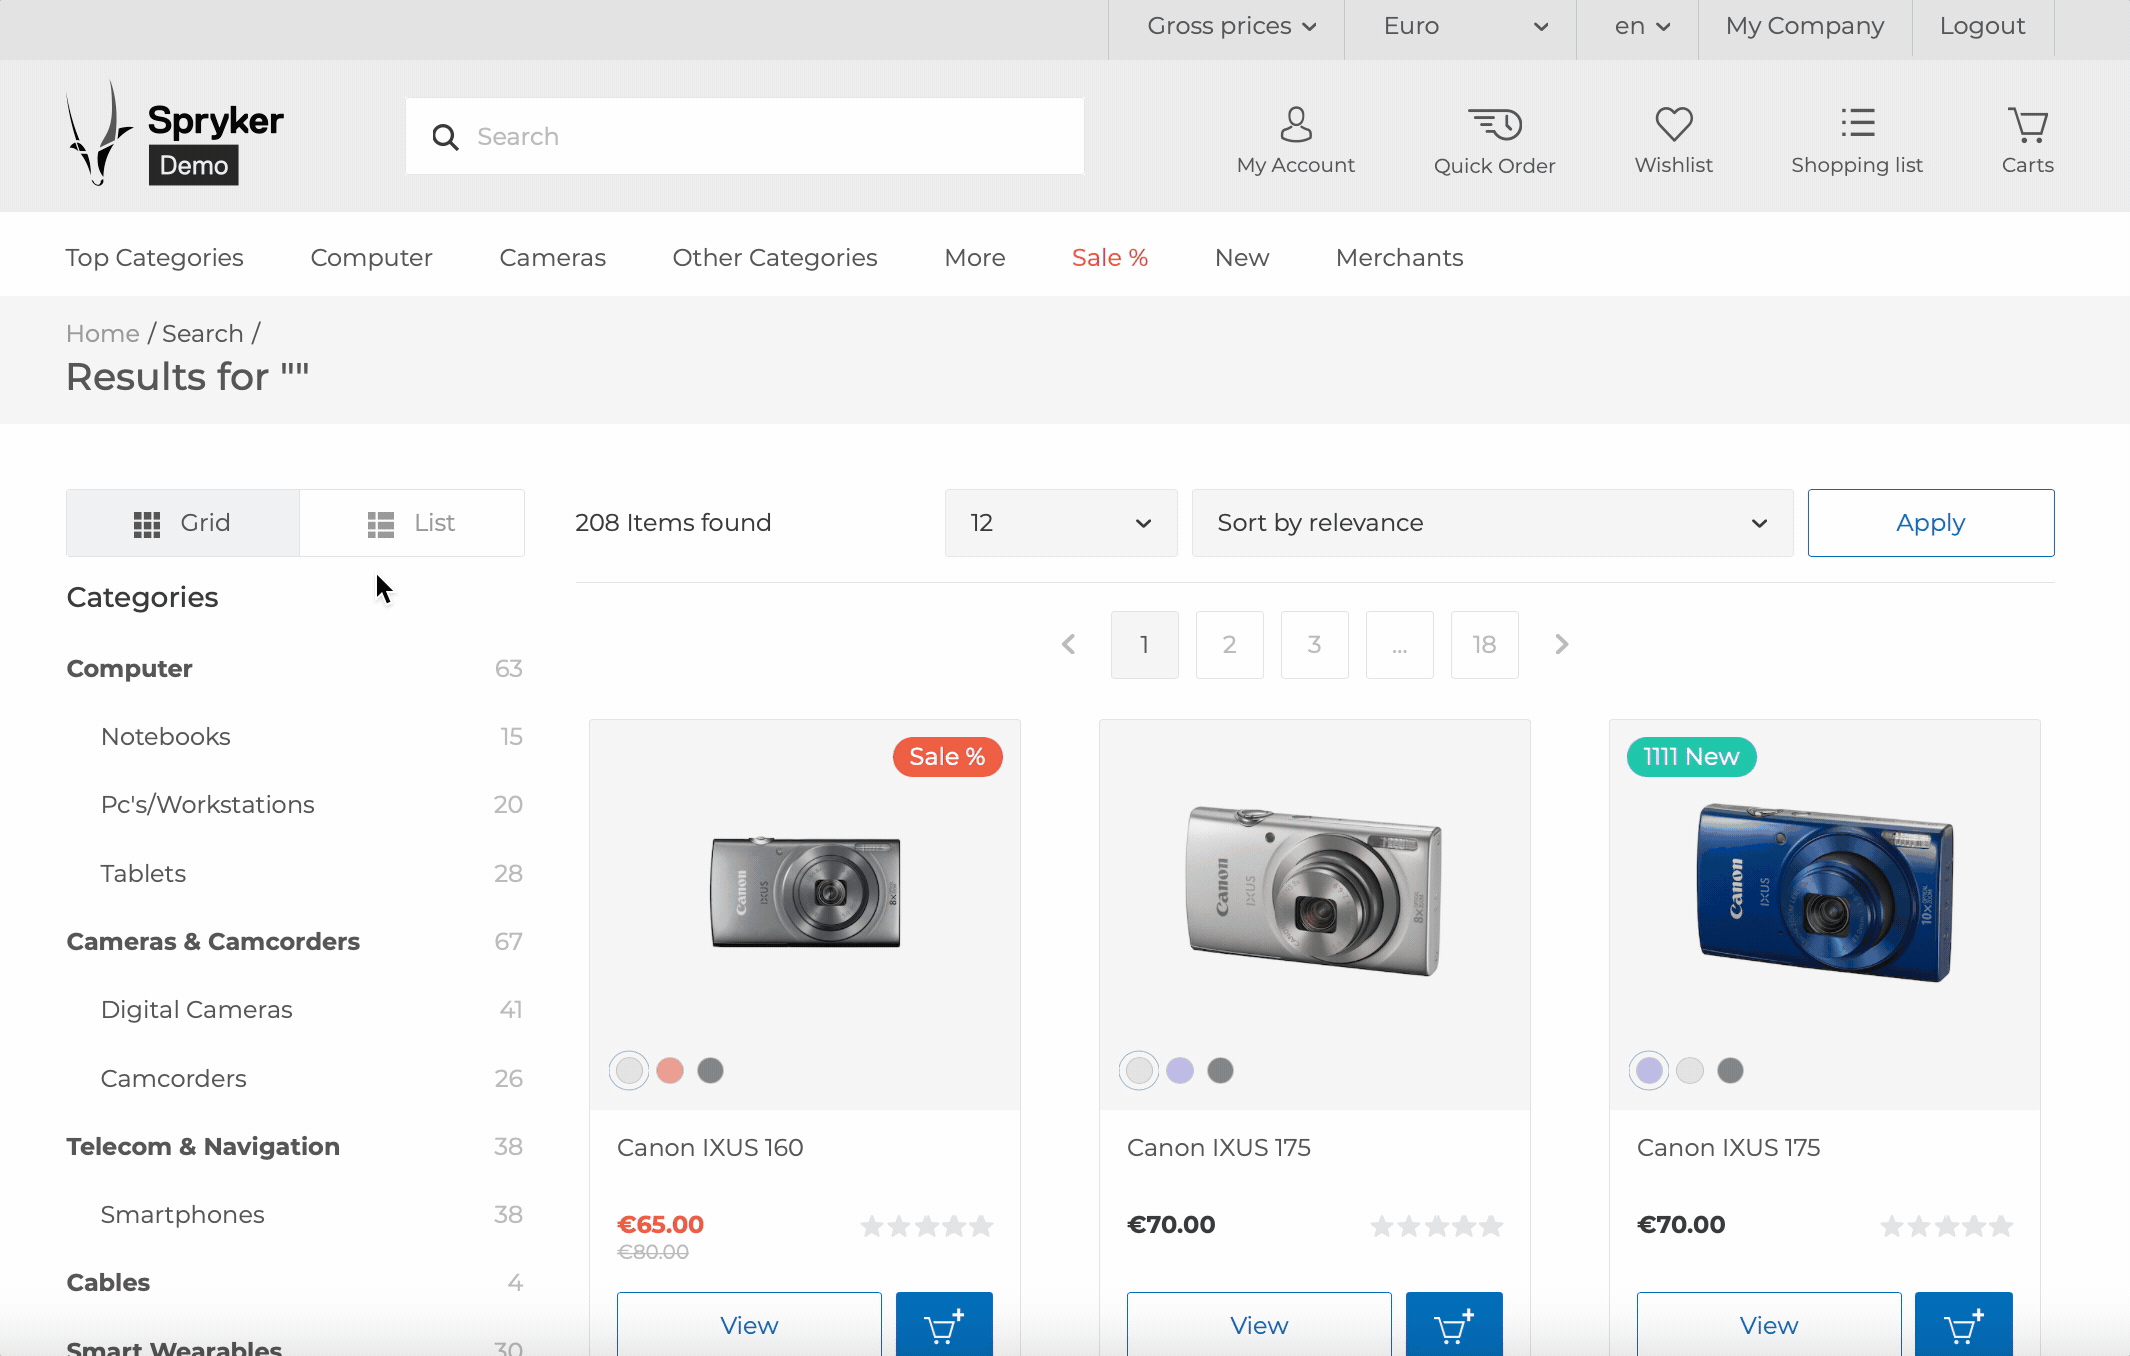This screenshot has height=1356, width=2130.
Task: Rate Canon IXUS 160 with stars
Action: pyautogui.click(x=926, y=1225)
